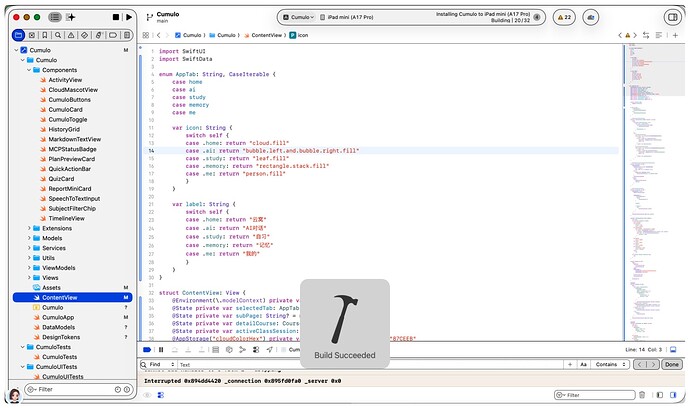Toggle the right inspector panel
The width and height of the screenshot is (690, 408).
coord(673,17)
